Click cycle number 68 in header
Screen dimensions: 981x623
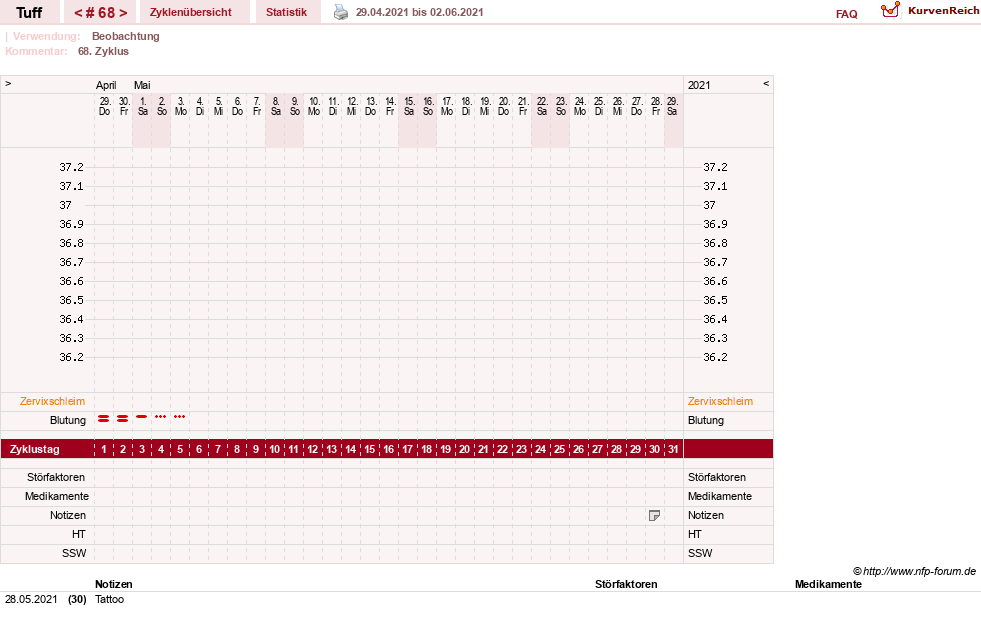coord(101,13)
